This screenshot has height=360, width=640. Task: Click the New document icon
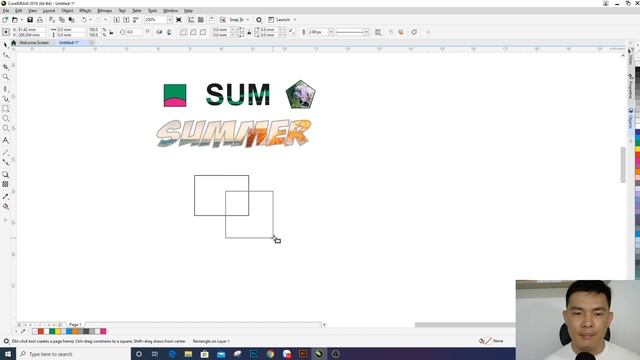pyautogui.click(x=5, y=20)
